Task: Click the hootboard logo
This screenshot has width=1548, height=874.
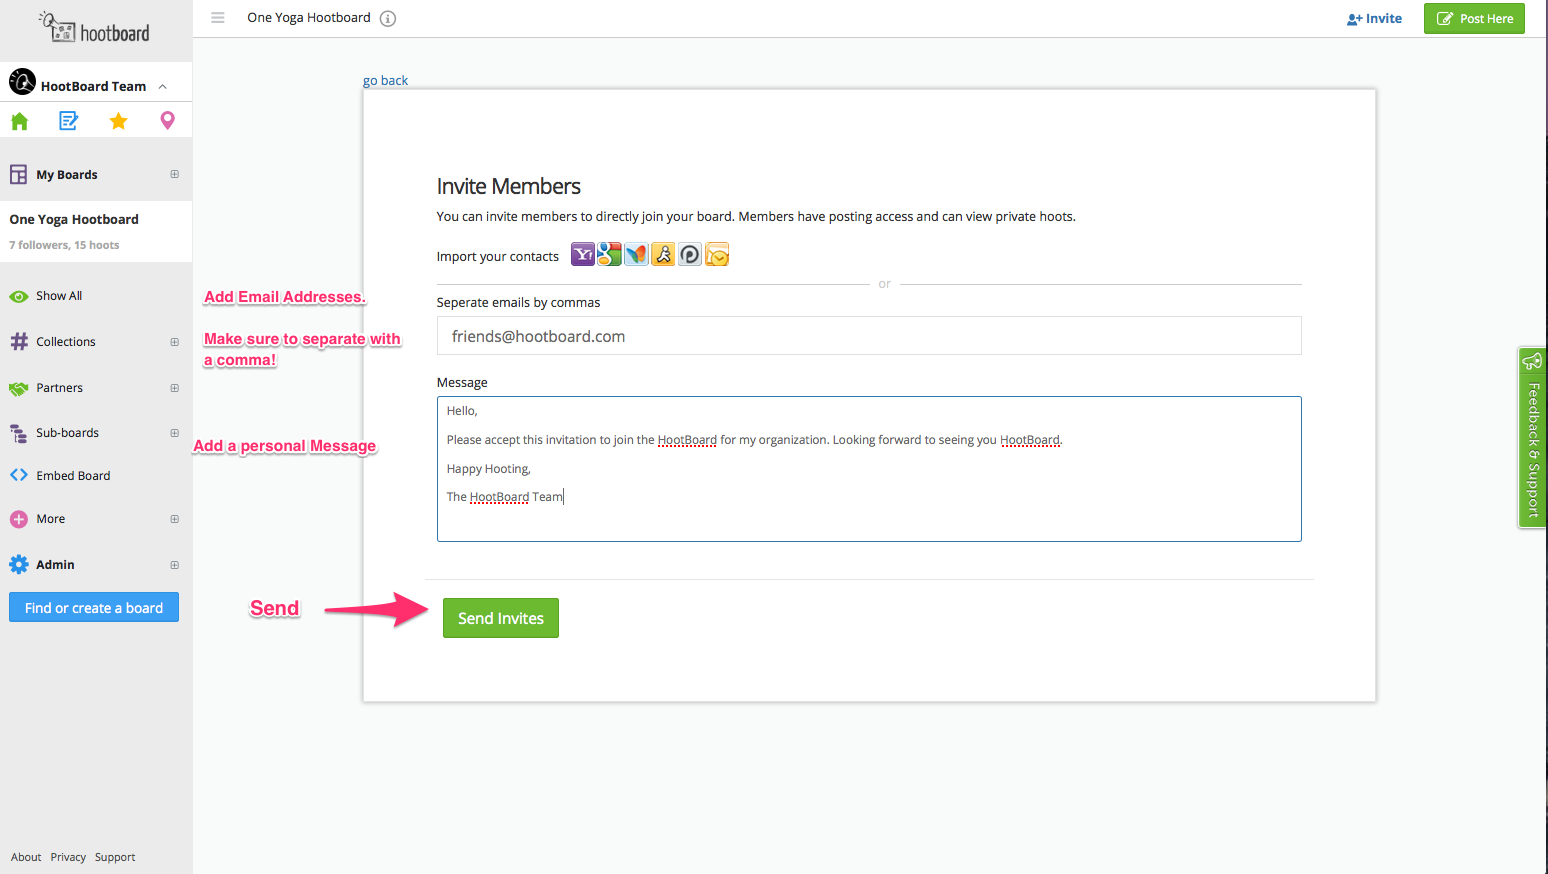Action: 94,28
